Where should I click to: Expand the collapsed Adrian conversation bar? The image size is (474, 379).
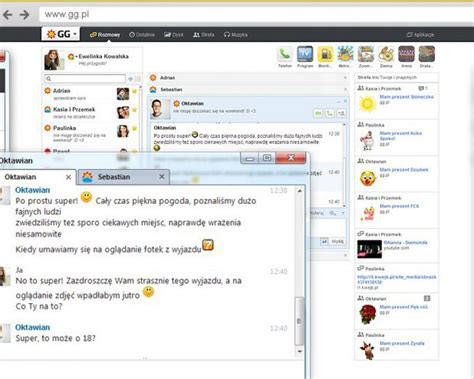[248, 78]
